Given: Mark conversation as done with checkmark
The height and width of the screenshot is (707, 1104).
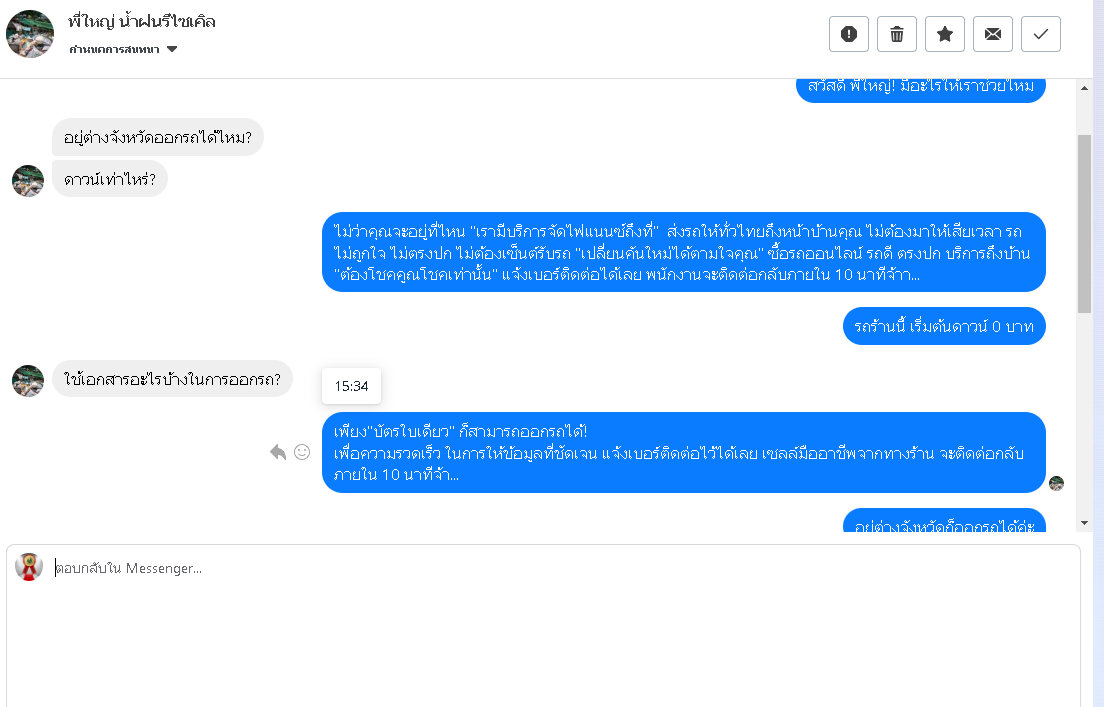Looking at the screenshot, I should tap(1041, 34).
